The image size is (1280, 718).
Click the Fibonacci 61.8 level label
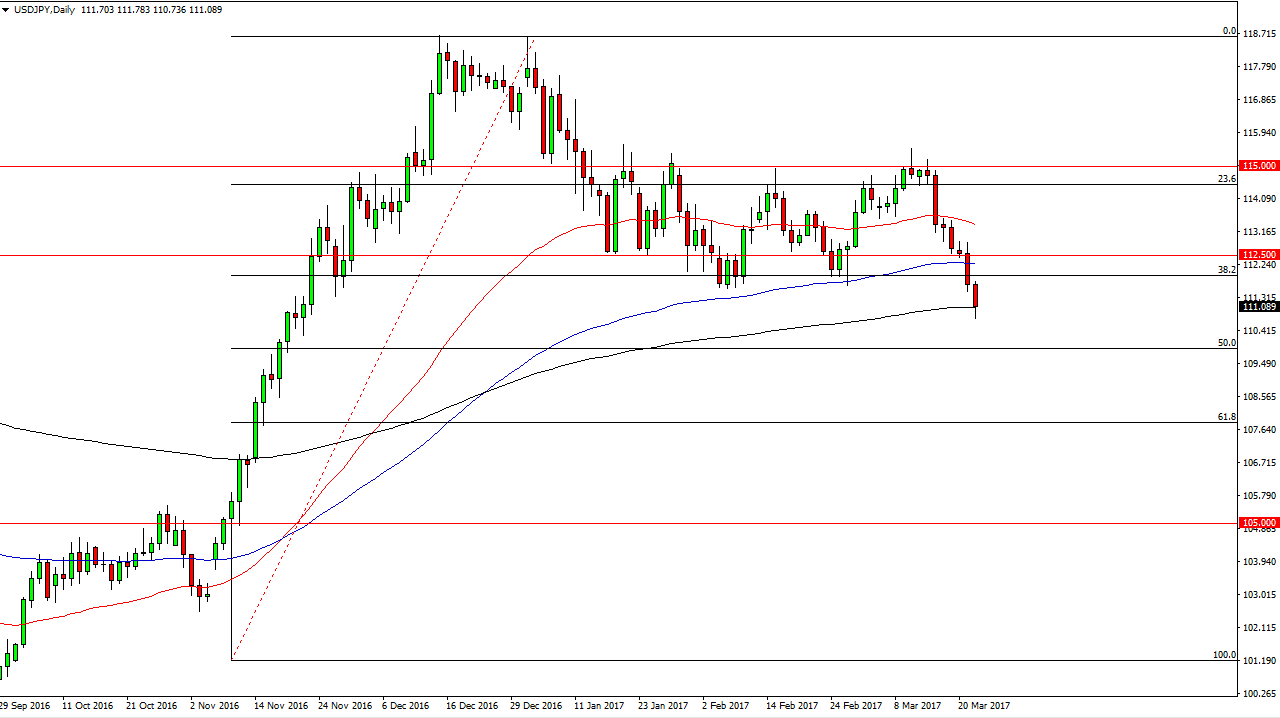(1227, 416)
